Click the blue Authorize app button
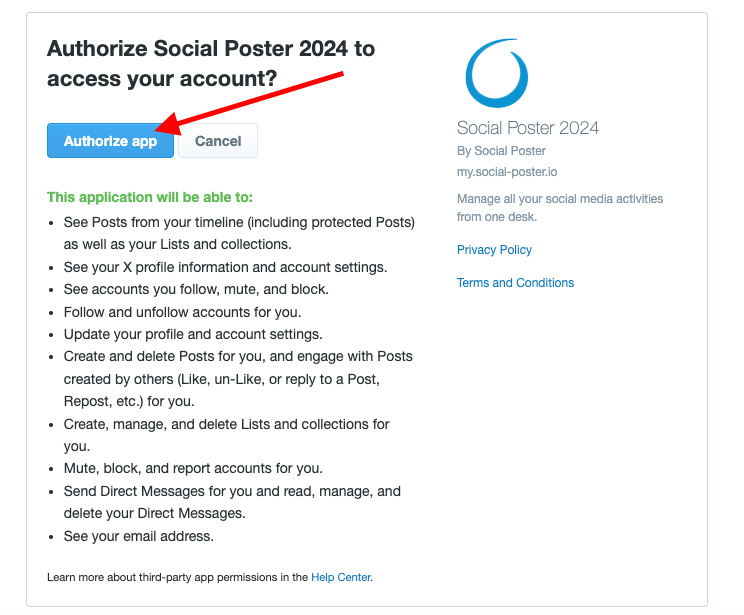The width and height of the screenshot is (744, 615). (x=110, y=140)
